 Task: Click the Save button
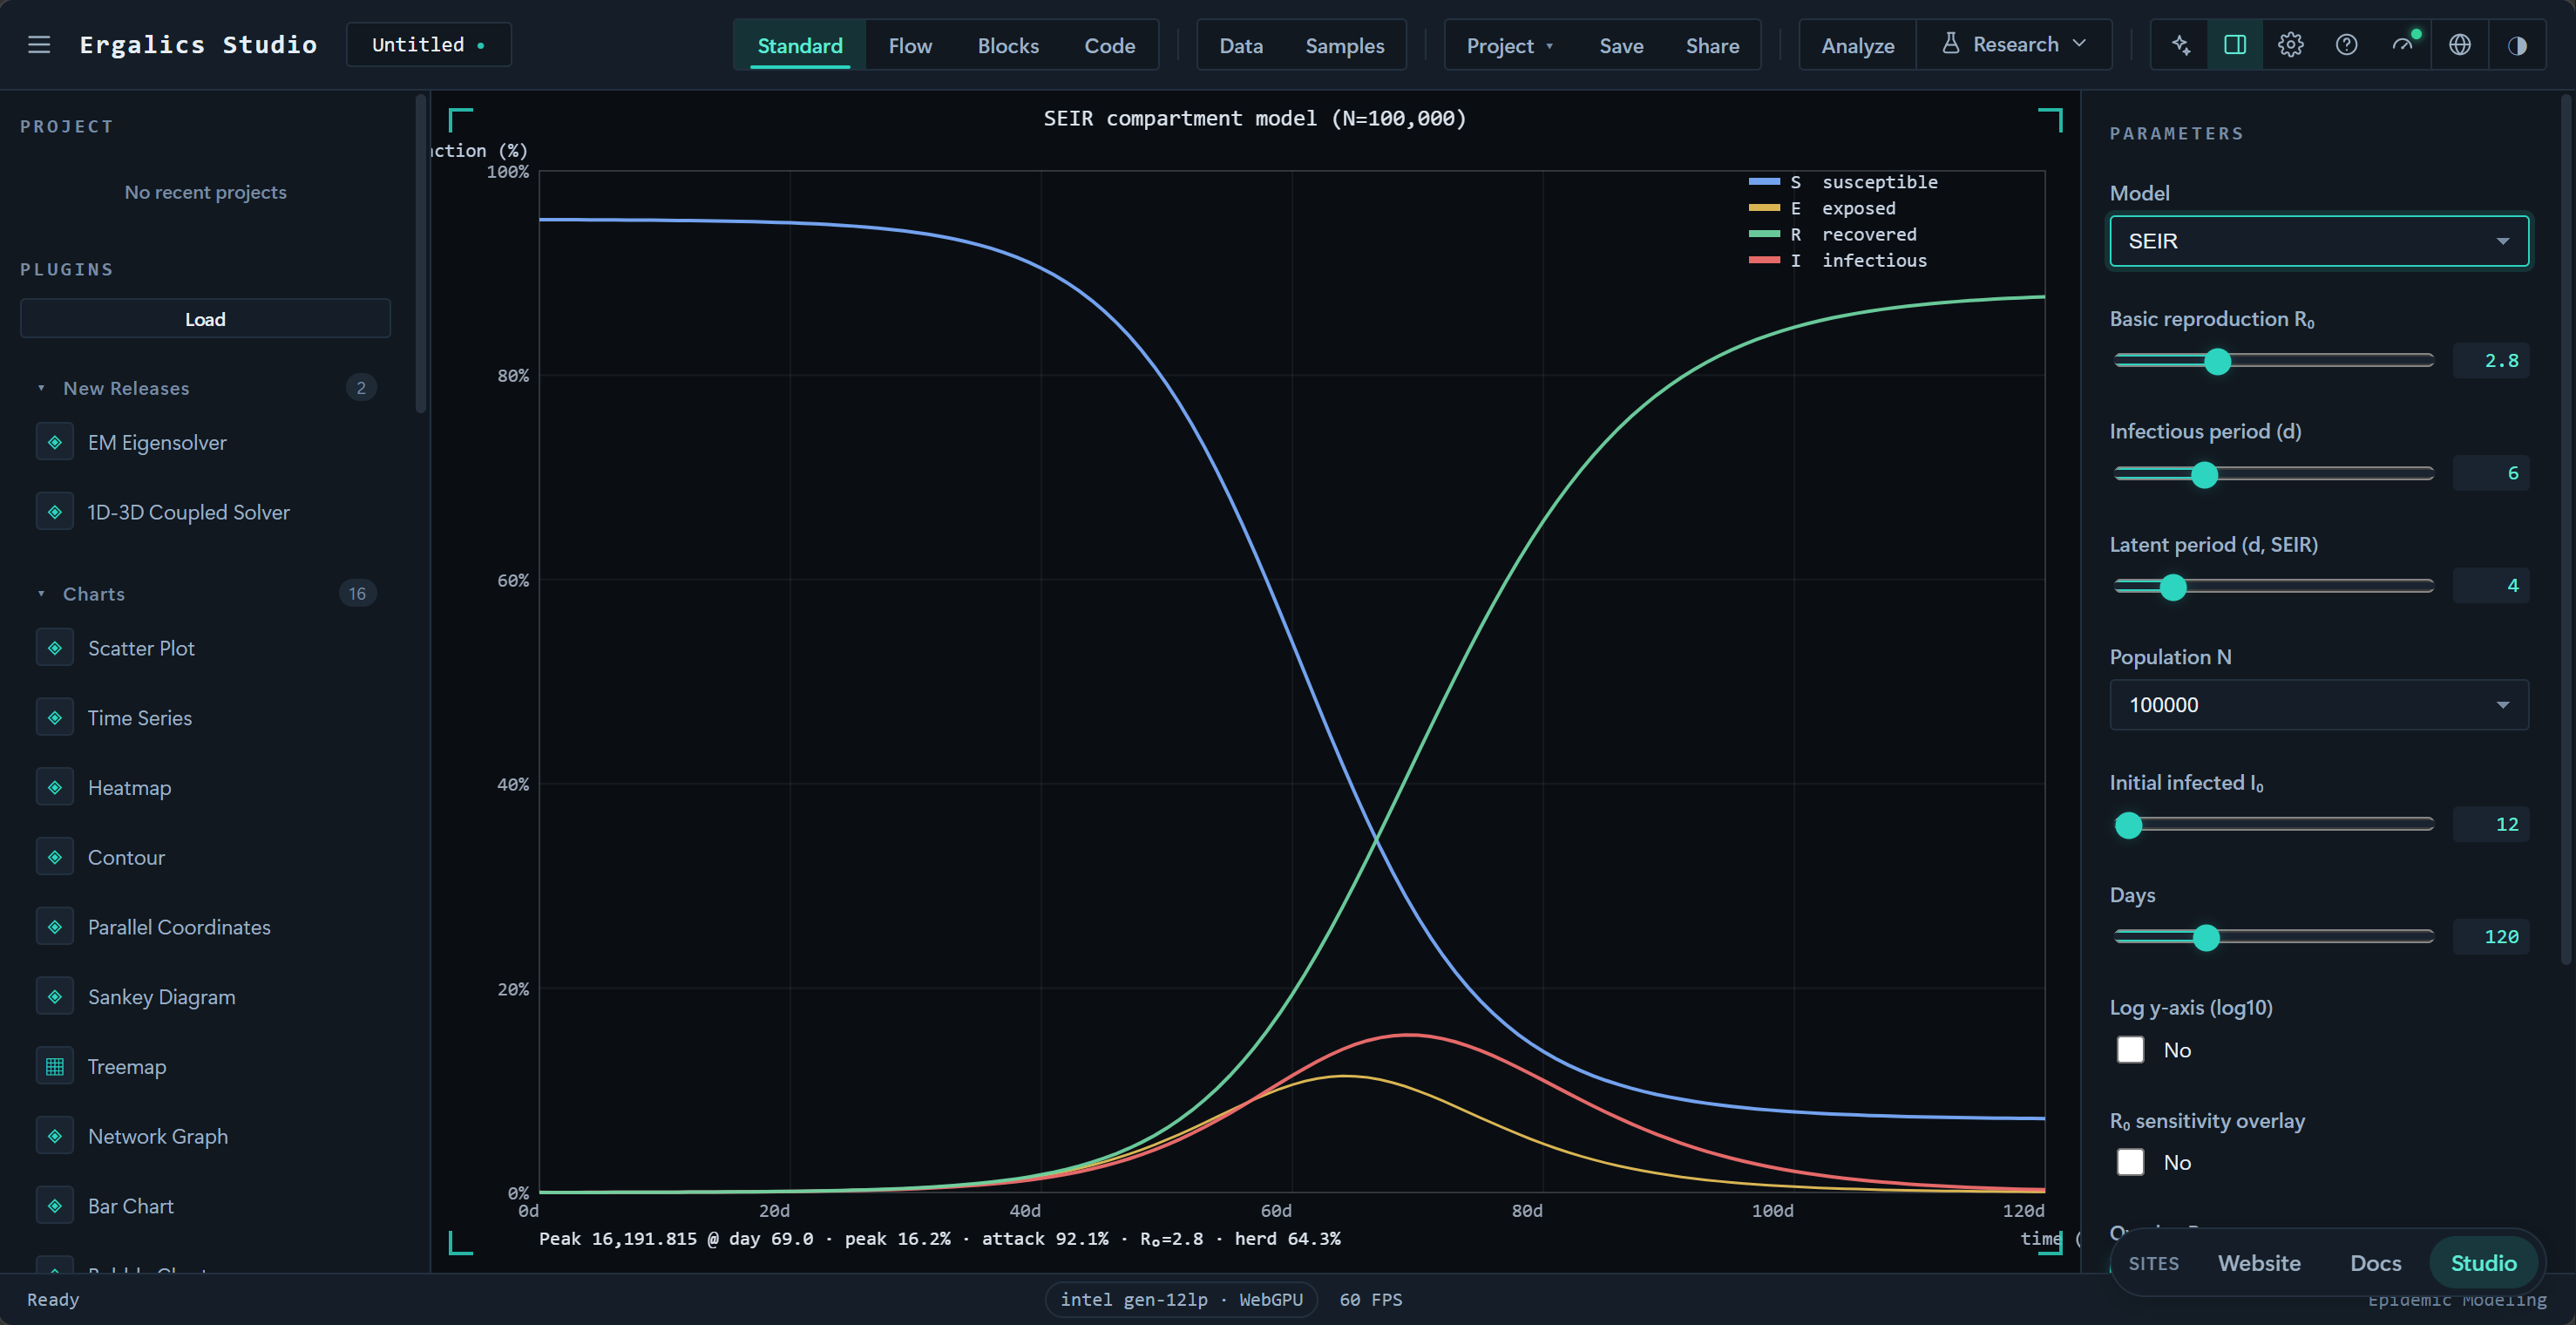click(x=1621, y=45)
